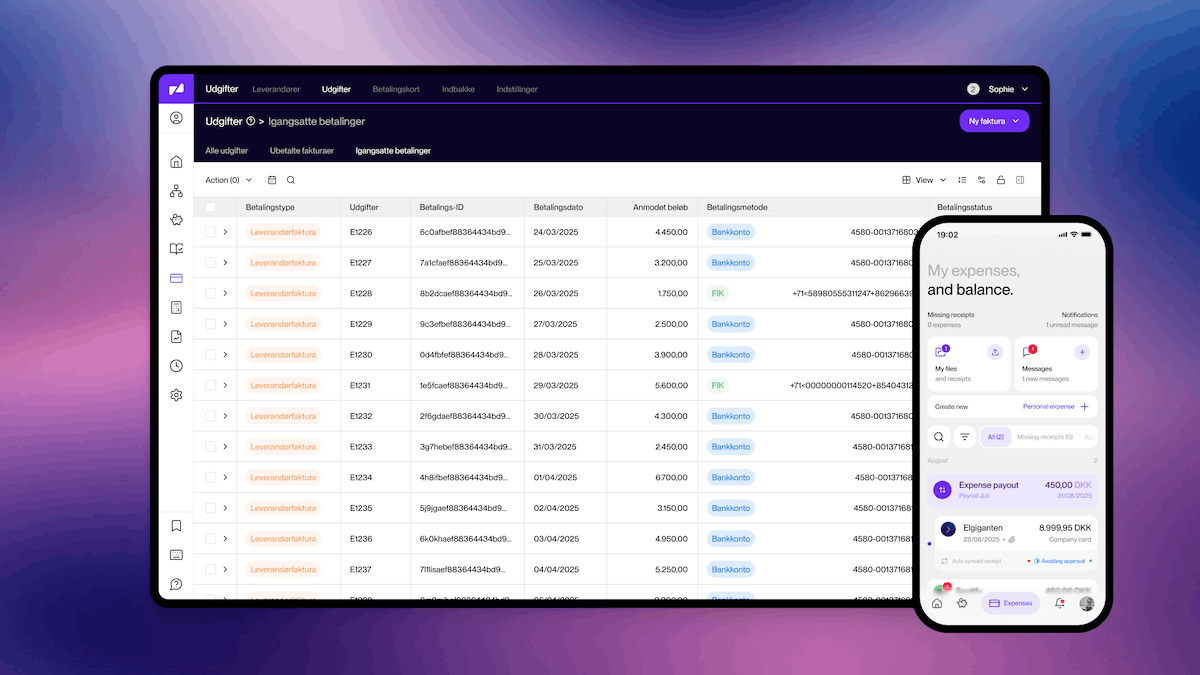Click the organization hierarchy sidebar icon

pos(176,191)
